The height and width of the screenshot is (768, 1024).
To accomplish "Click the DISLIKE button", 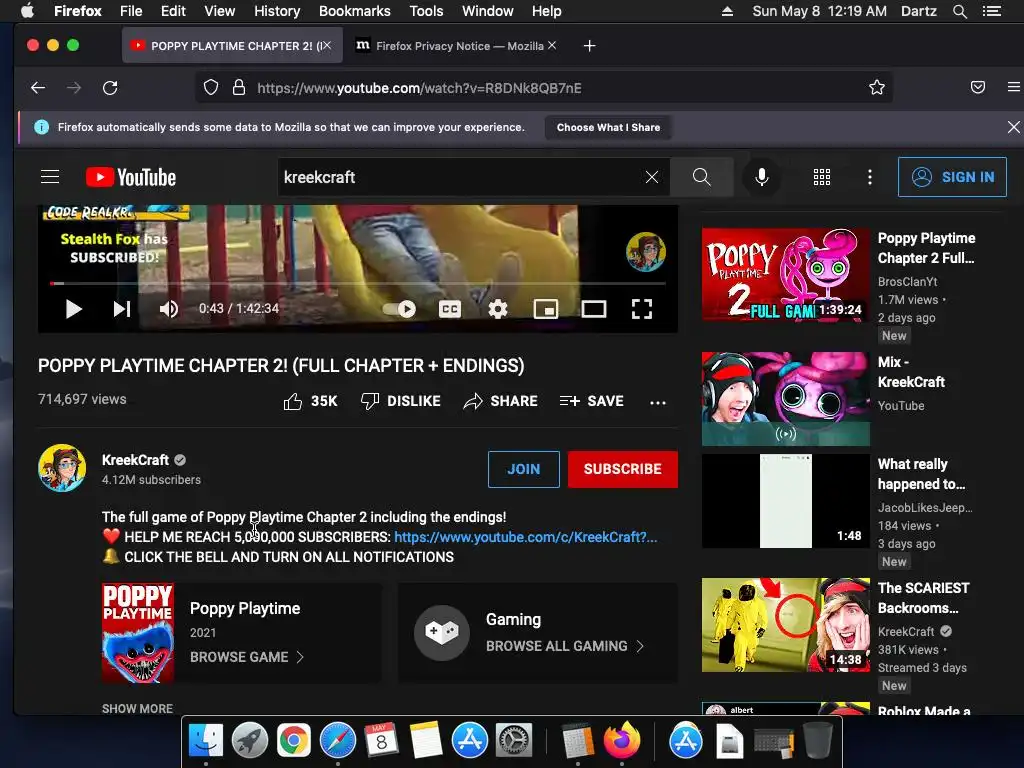I will point(400,401).
